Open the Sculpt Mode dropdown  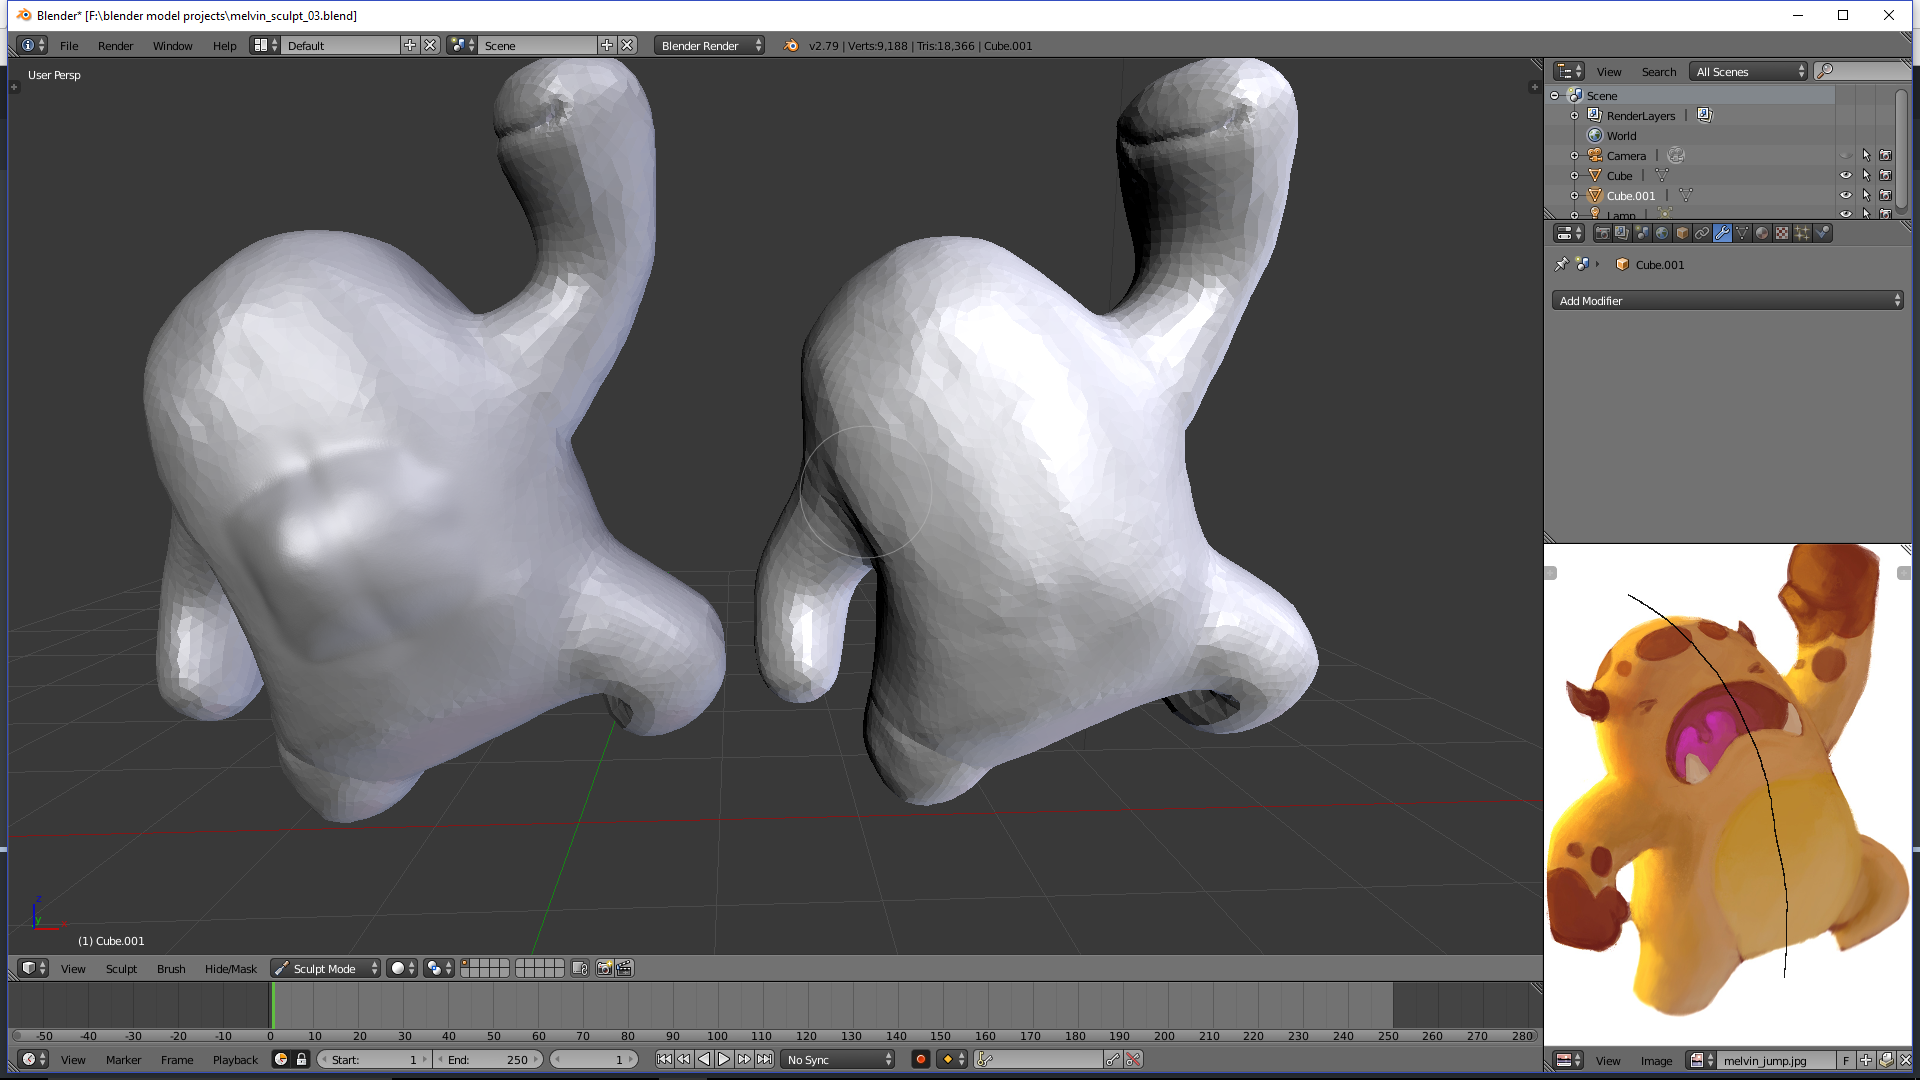(x=326, y=968)
